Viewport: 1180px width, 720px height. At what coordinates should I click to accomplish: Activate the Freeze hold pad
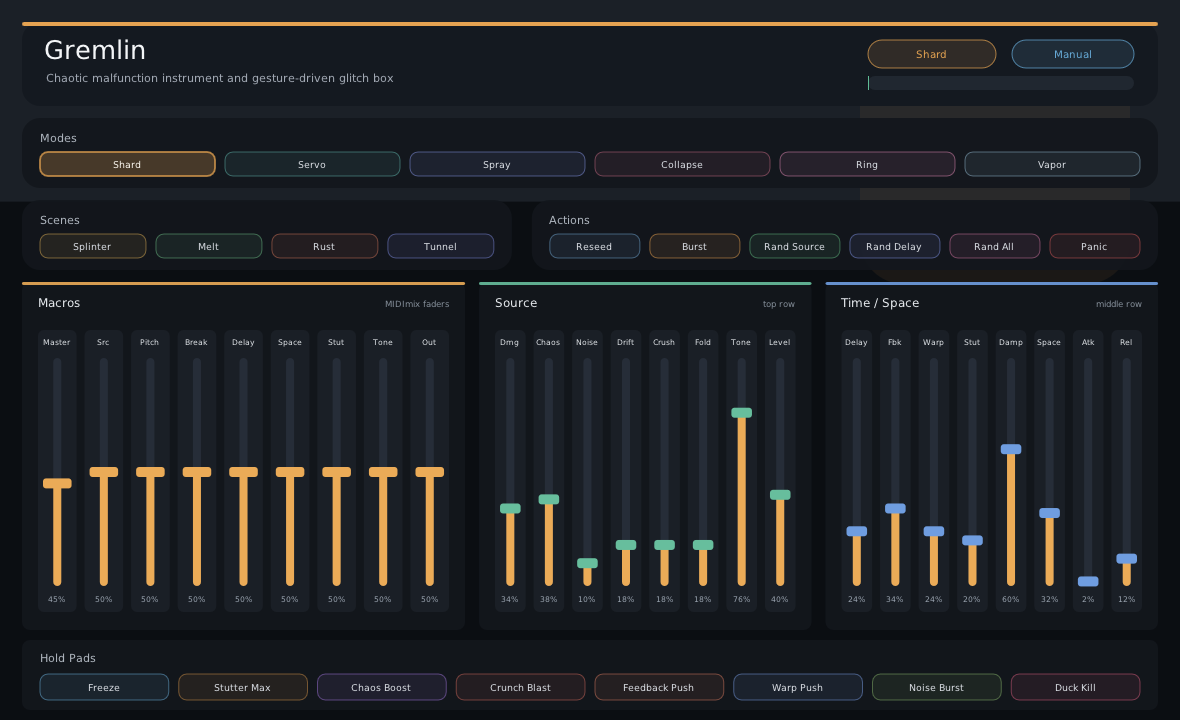(x=104, y=687)
